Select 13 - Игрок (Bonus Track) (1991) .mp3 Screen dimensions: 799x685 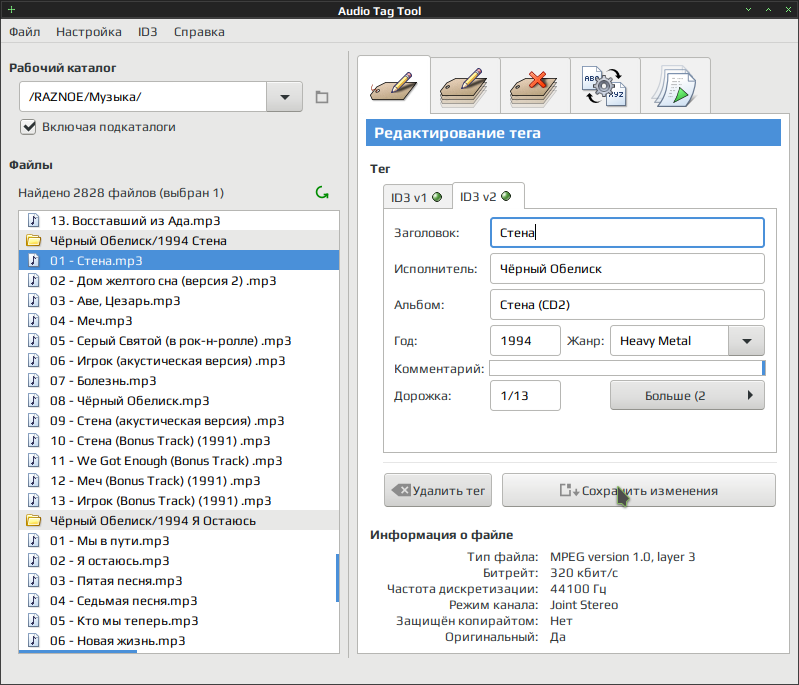click(x=179, y=500)
